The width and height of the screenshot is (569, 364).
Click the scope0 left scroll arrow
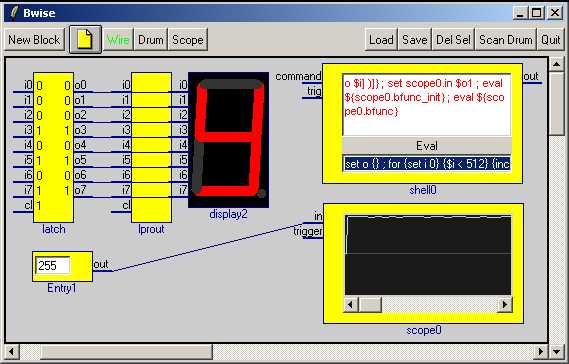tap(351, 304)
